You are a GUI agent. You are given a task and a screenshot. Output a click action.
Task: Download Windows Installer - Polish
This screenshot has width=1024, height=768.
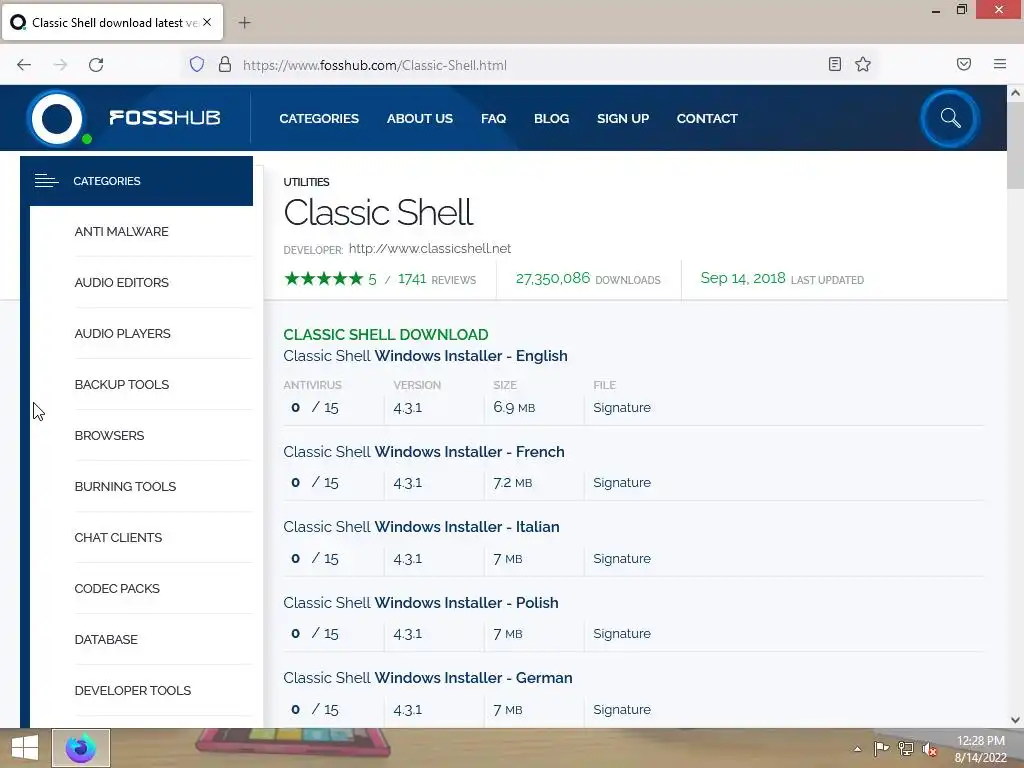click(x=421, y=603)
